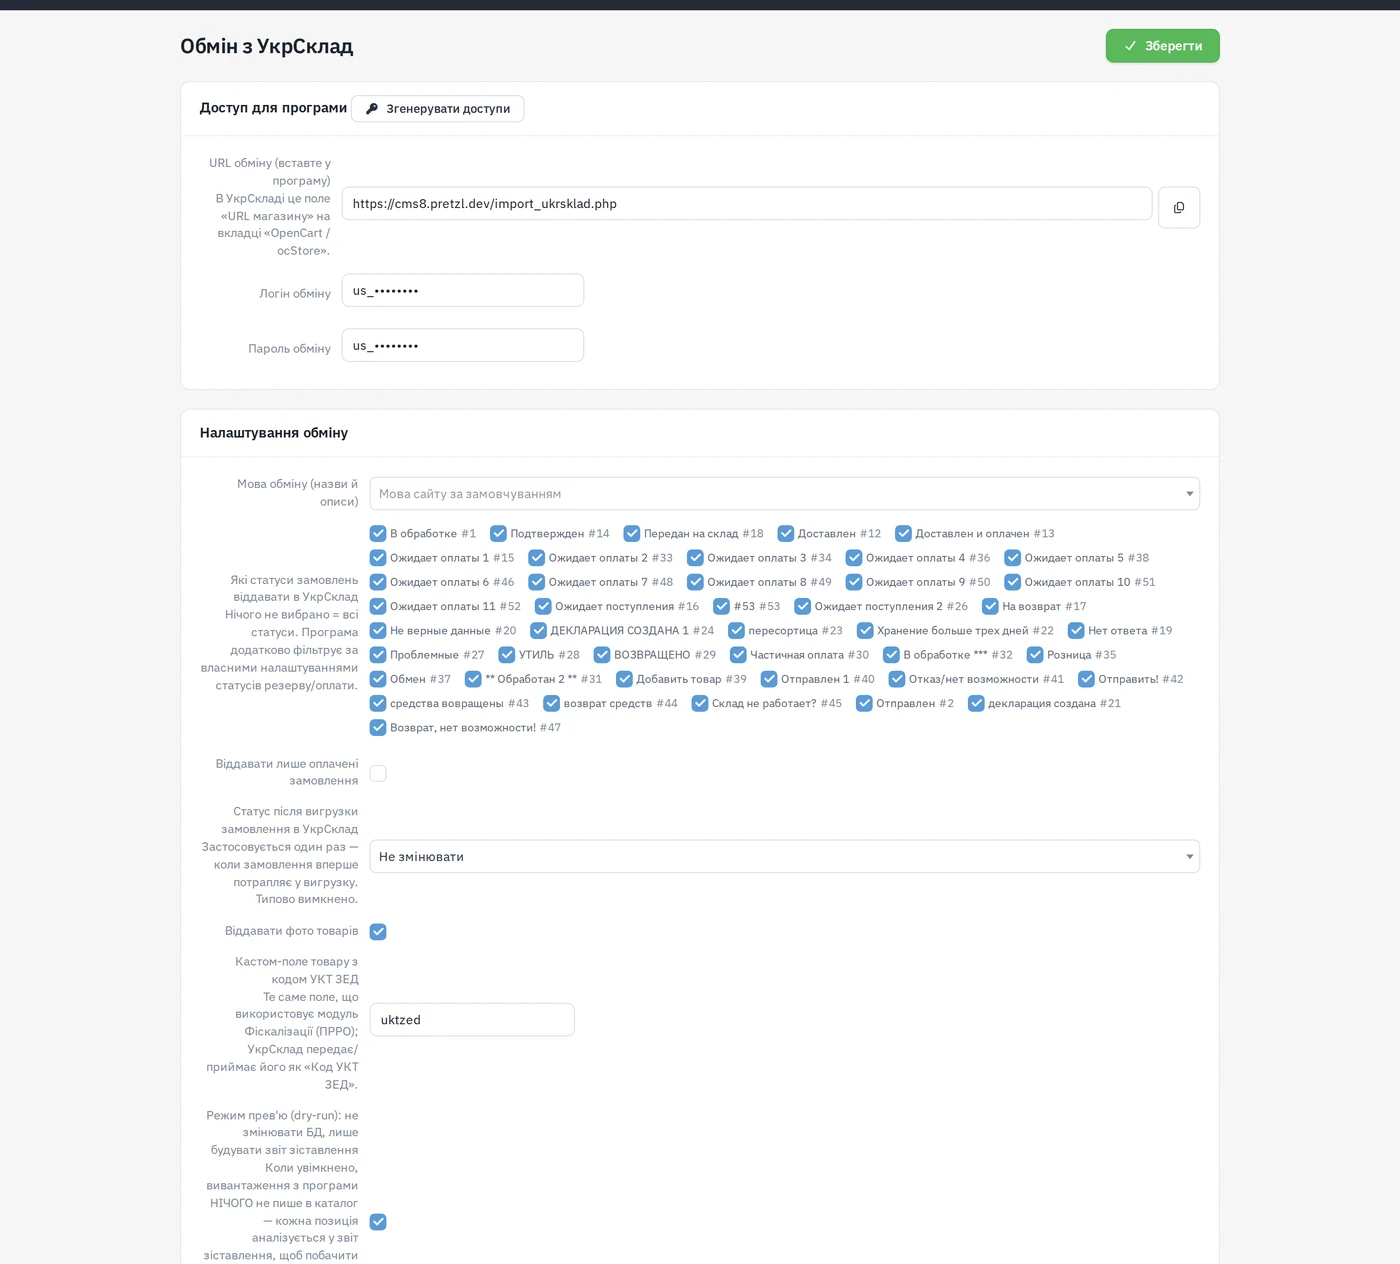Click the Зберегти save button

pyautogui.click(x=1162, y=46)
